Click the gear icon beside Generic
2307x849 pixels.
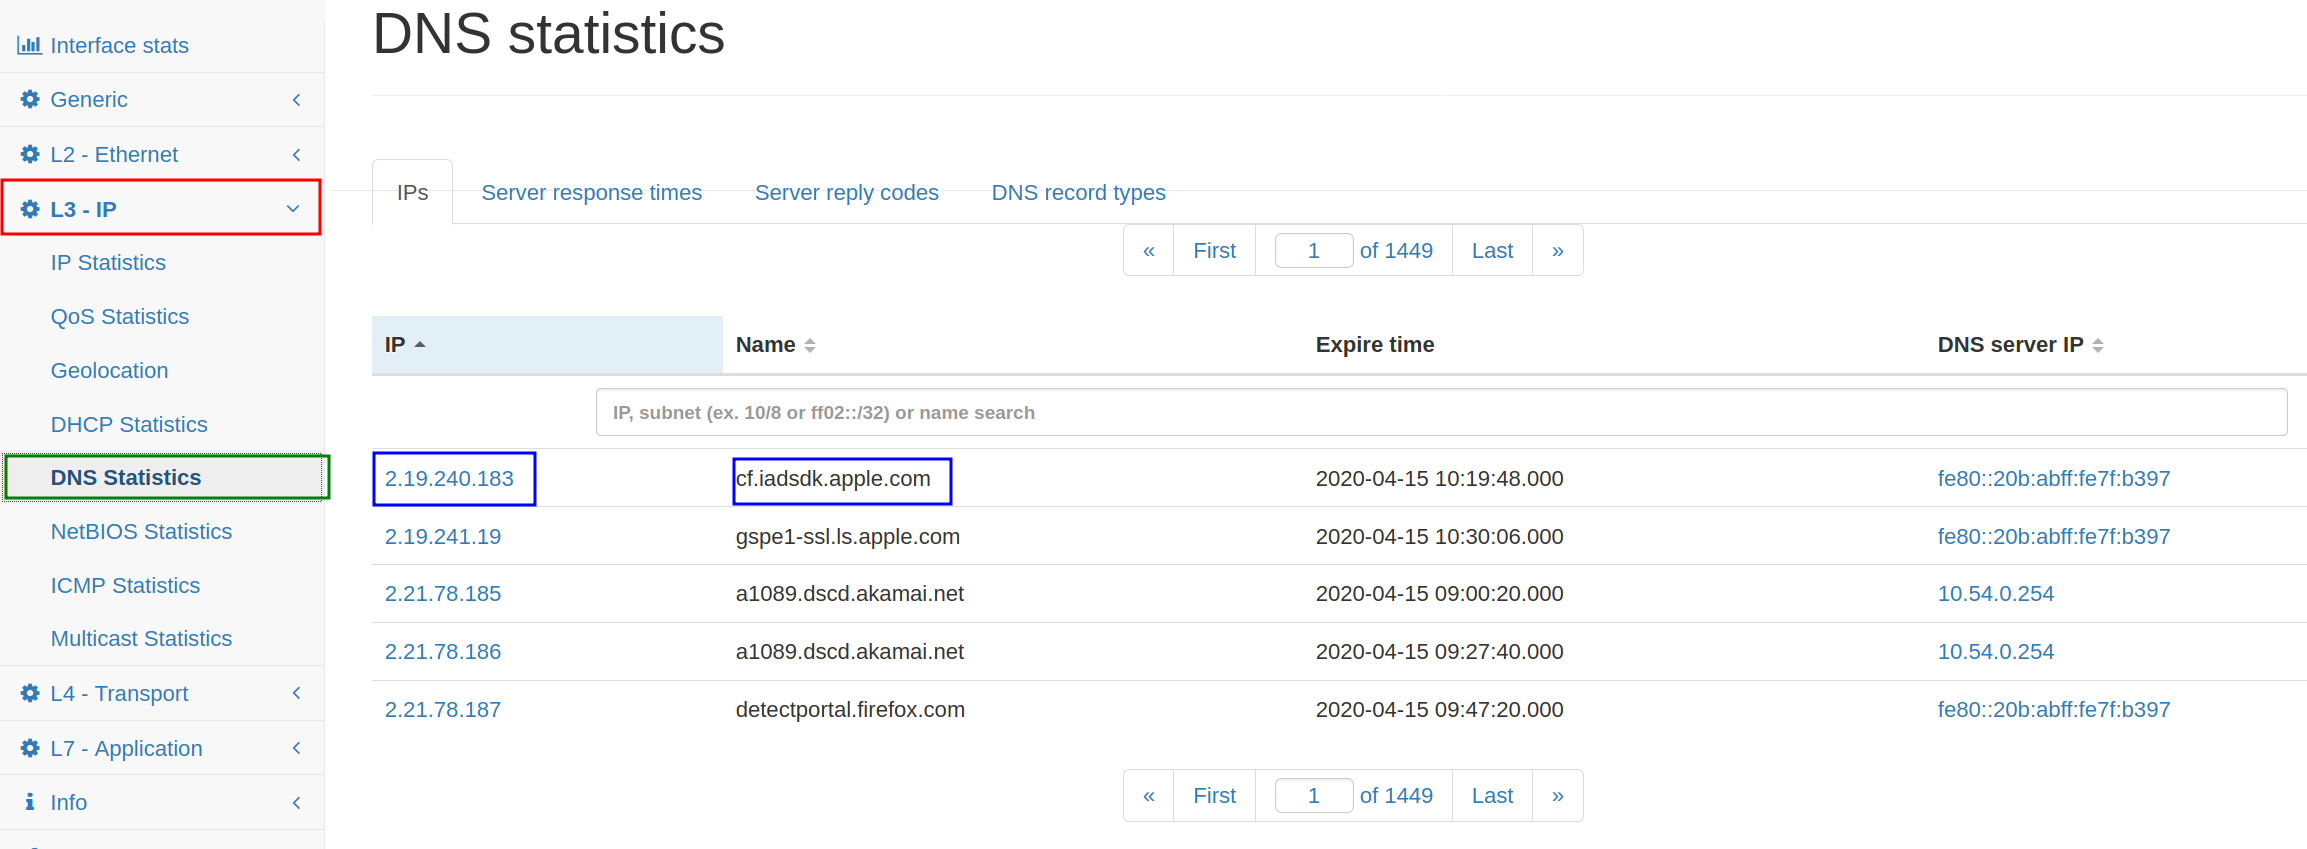pyautogui.click(x=30, y=99)
